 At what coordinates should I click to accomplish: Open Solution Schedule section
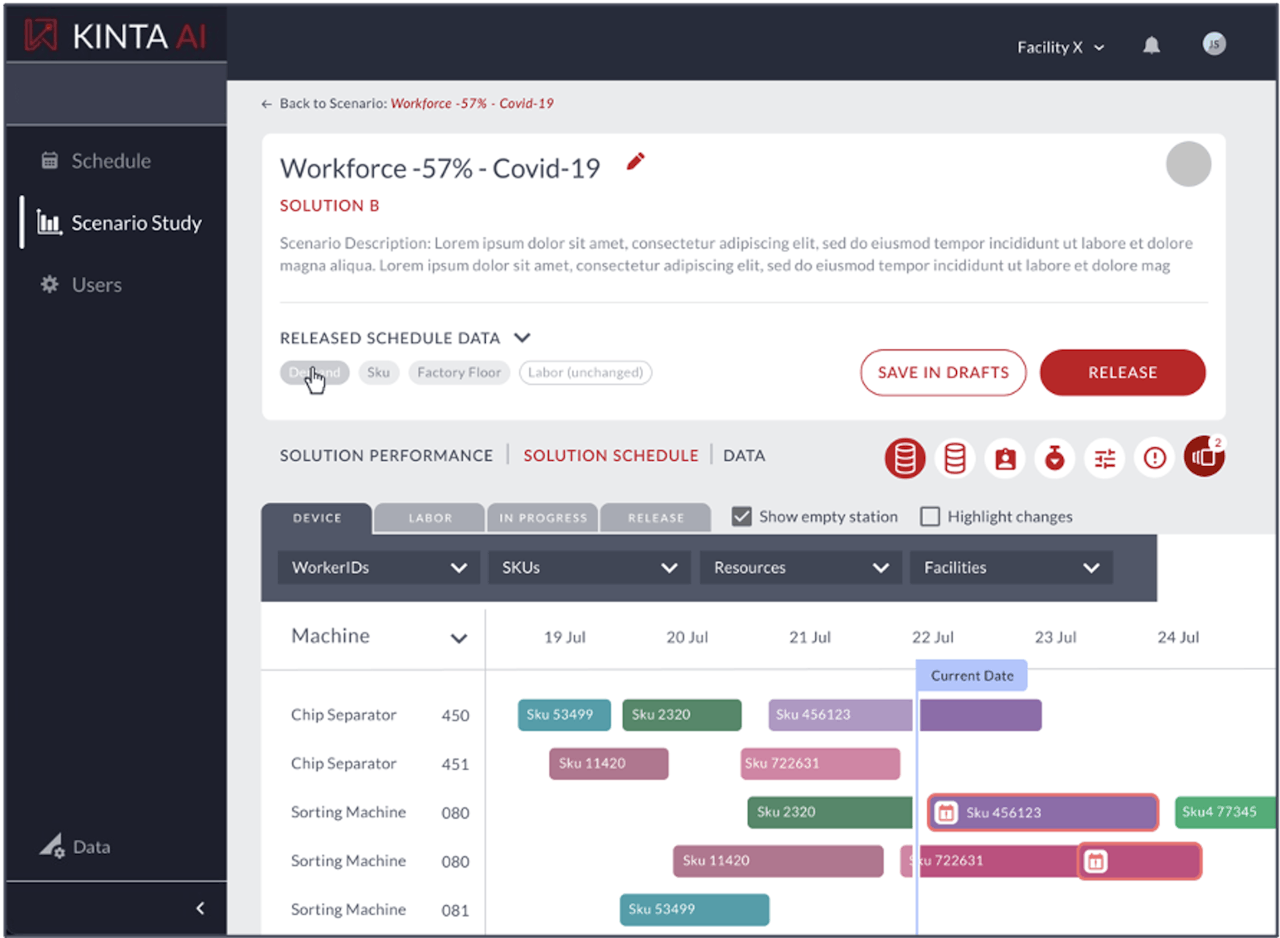tap(611, 456)
